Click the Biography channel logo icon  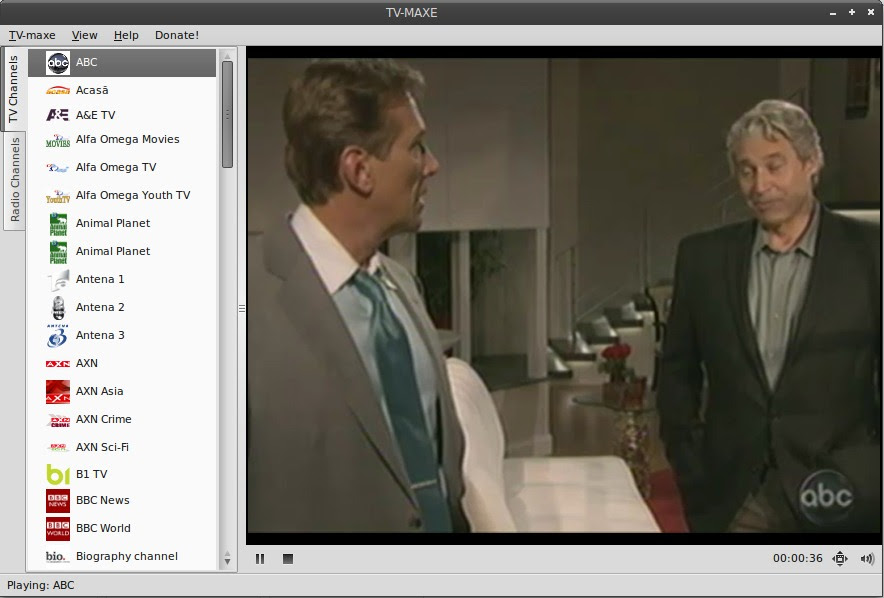58,557
